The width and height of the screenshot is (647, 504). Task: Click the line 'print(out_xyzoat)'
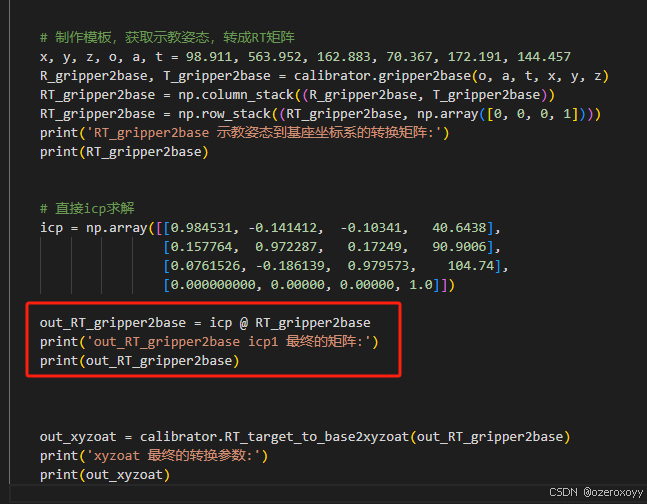105,475
